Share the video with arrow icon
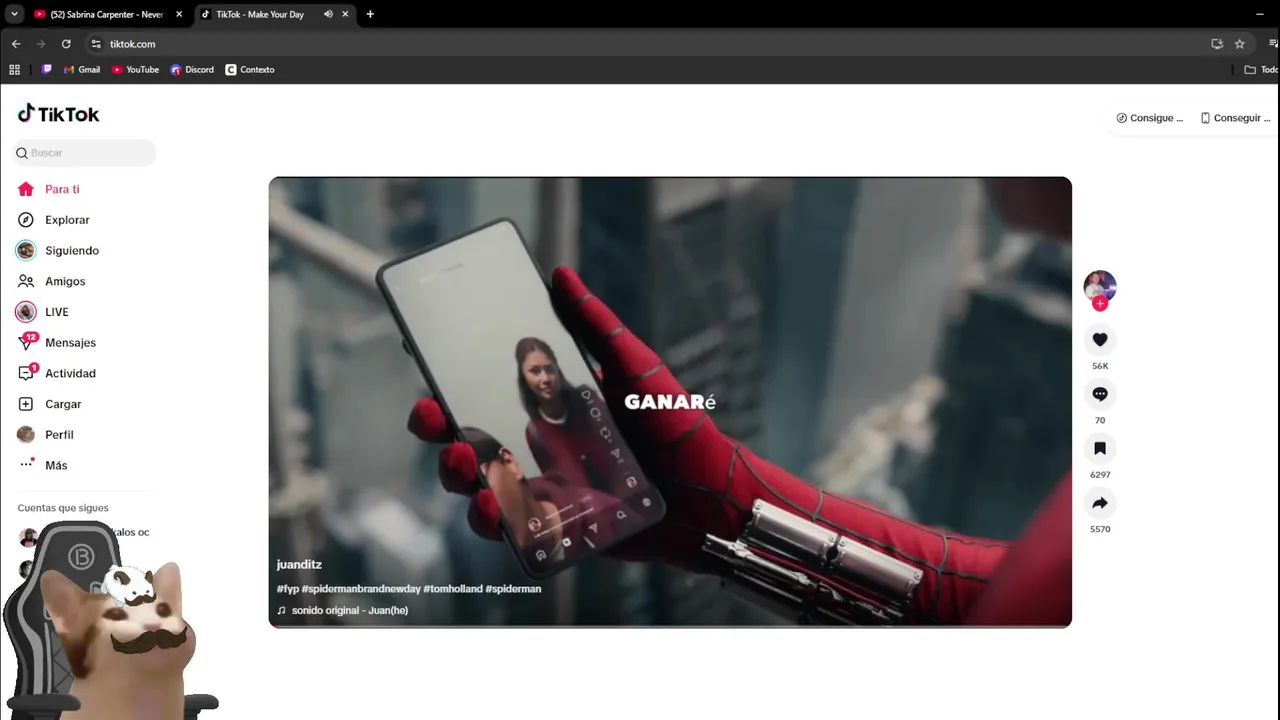This screenshot has height=720, width=1280. click(1100, 503)
